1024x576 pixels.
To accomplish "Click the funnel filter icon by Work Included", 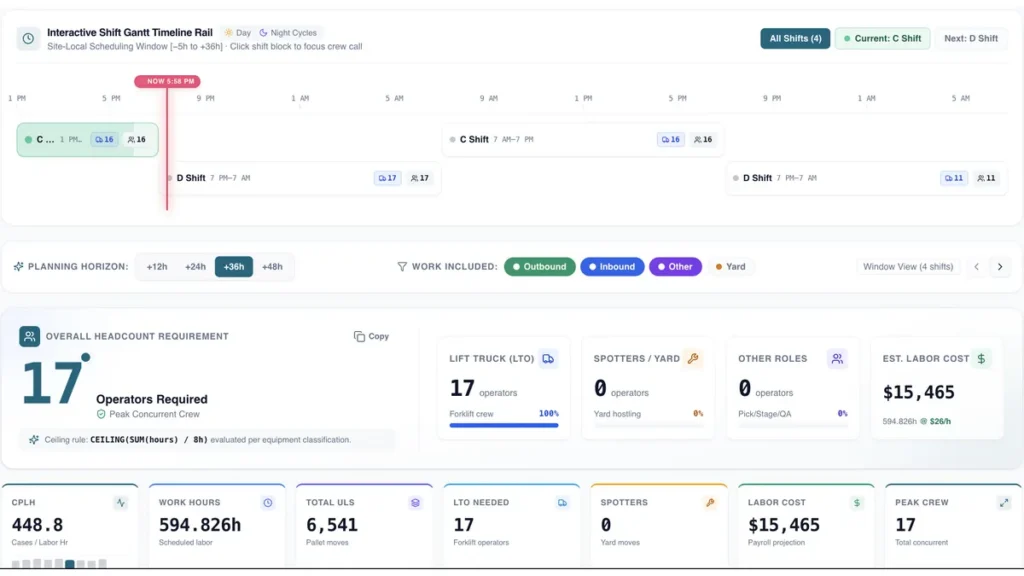I will (402, 266).
